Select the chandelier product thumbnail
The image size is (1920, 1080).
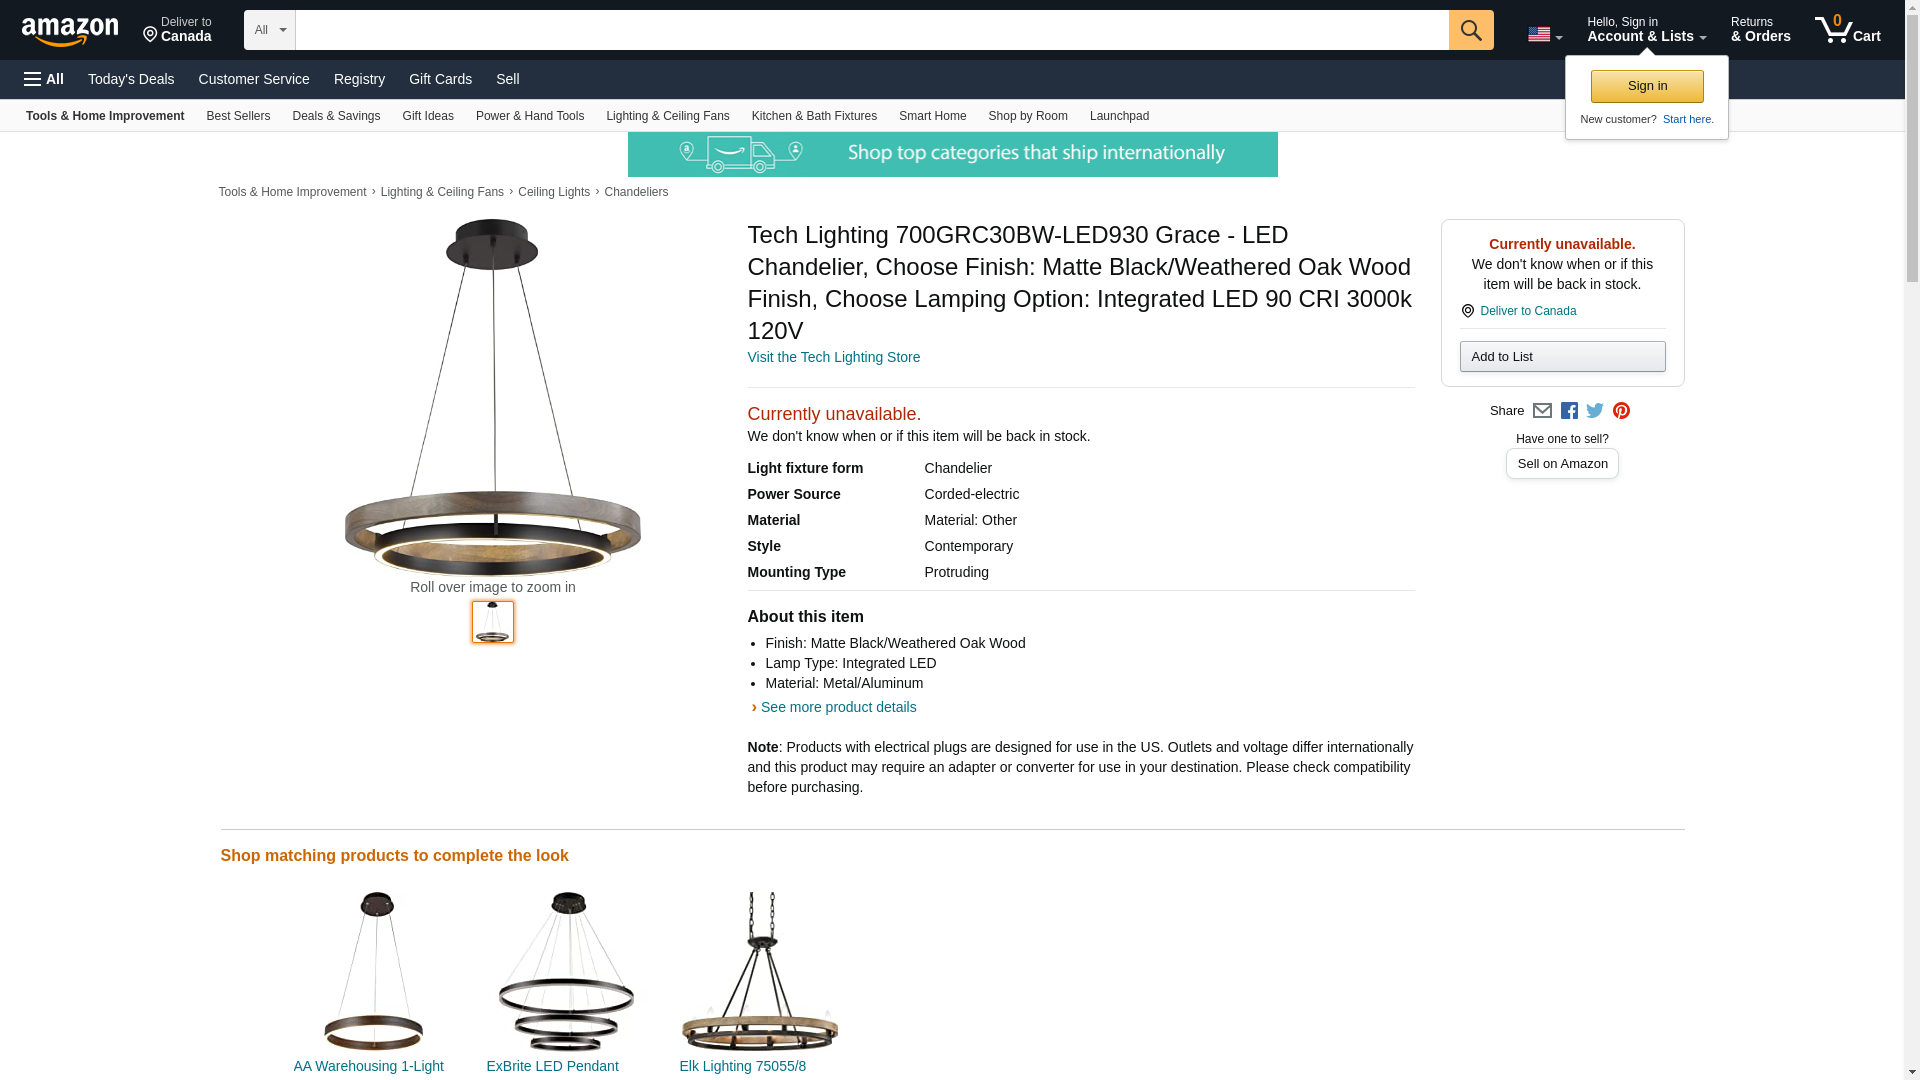click(493, 622)
